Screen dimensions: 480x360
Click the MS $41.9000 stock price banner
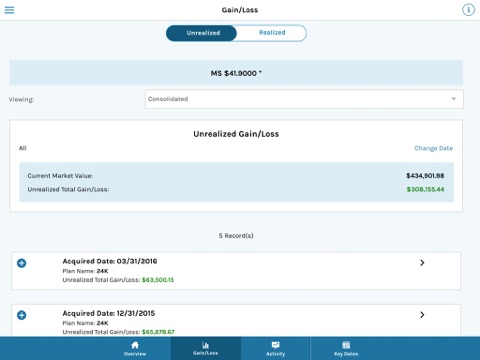point(236,73)
